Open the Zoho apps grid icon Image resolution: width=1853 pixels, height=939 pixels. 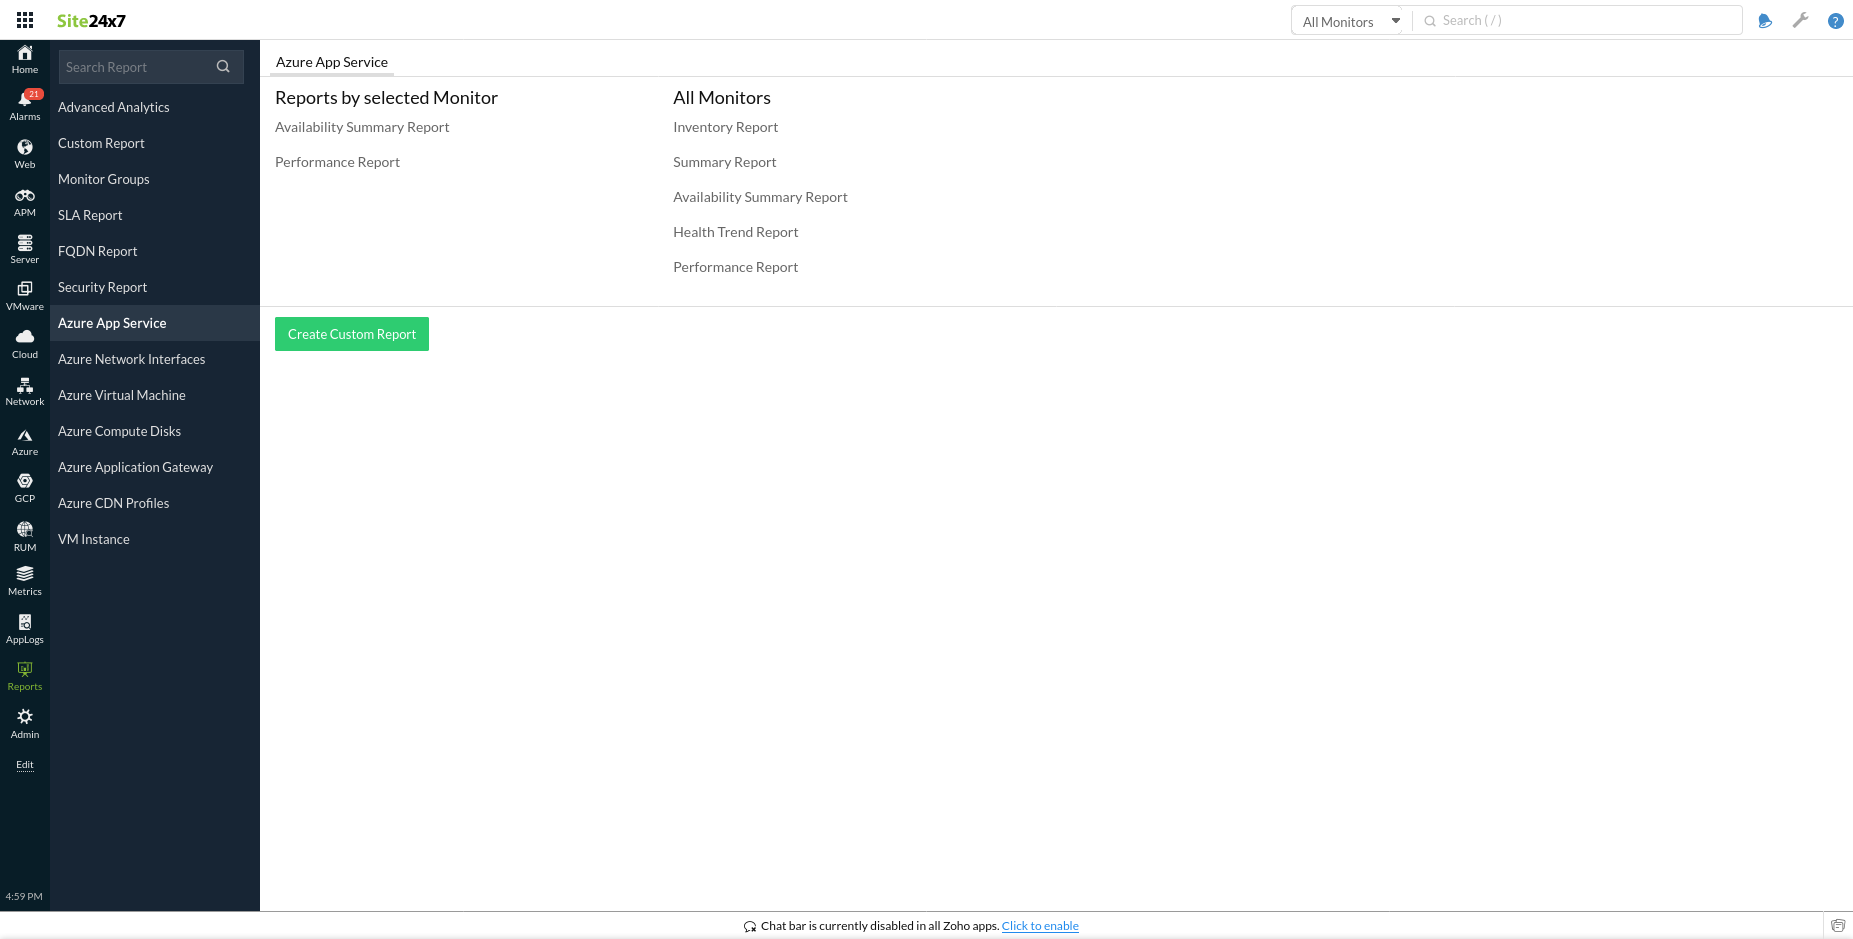coord(24,20)
